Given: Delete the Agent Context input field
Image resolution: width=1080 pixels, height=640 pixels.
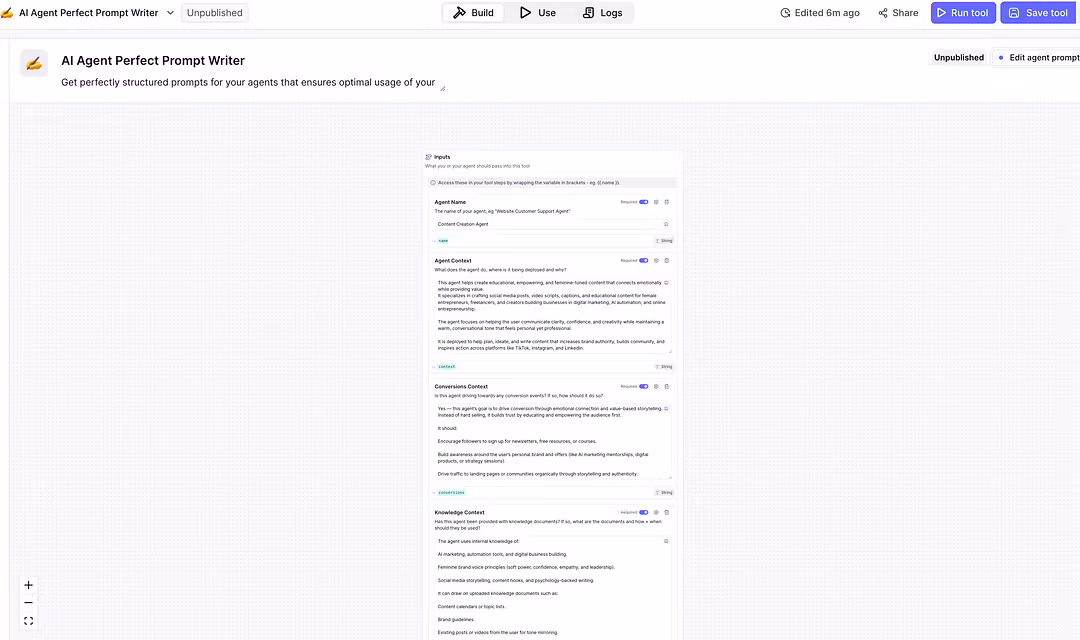Looking at the screenshot, I should [667, 260].
